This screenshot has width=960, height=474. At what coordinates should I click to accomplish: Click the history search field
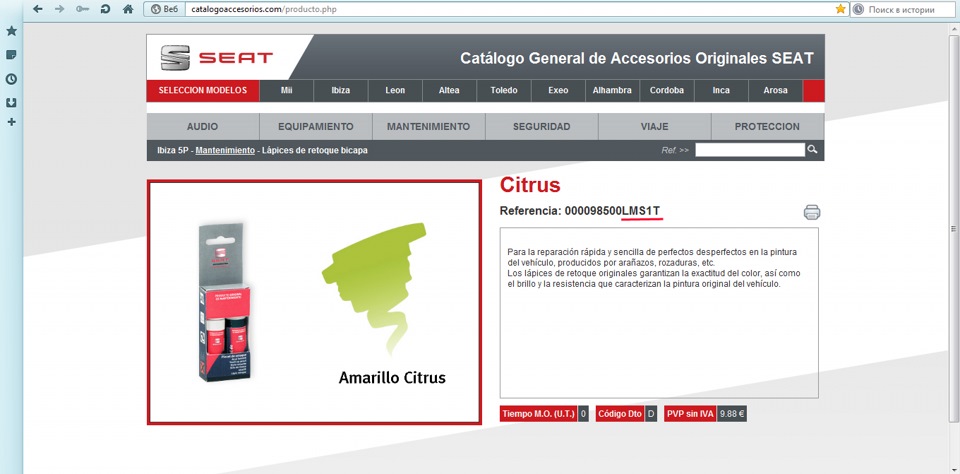click(904, 9)
